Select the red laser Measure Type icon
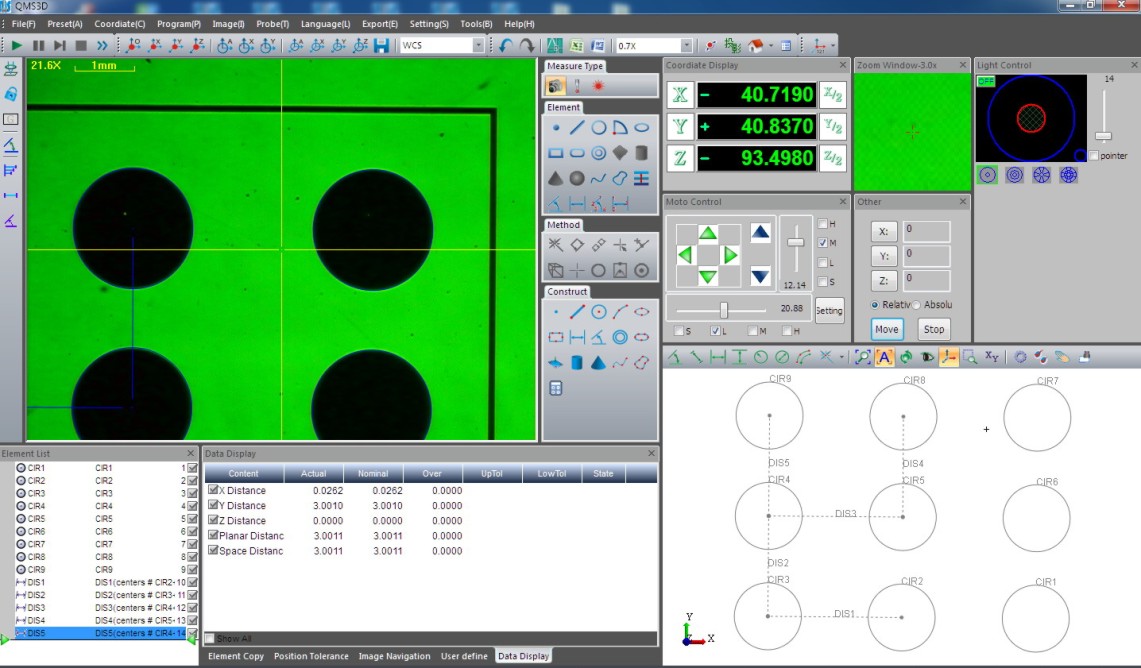1141x668 pixels. [598, 87]
